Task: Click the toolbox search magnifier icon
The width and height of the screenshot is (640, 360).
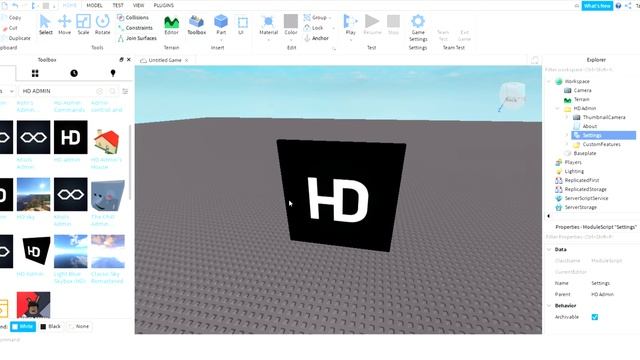Action: pos(112,91)
